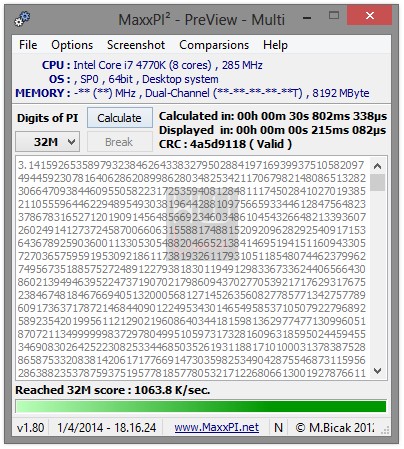404x449 pixels.
Task: Minimize the MaxxPI window
Action: coord(307,17)
